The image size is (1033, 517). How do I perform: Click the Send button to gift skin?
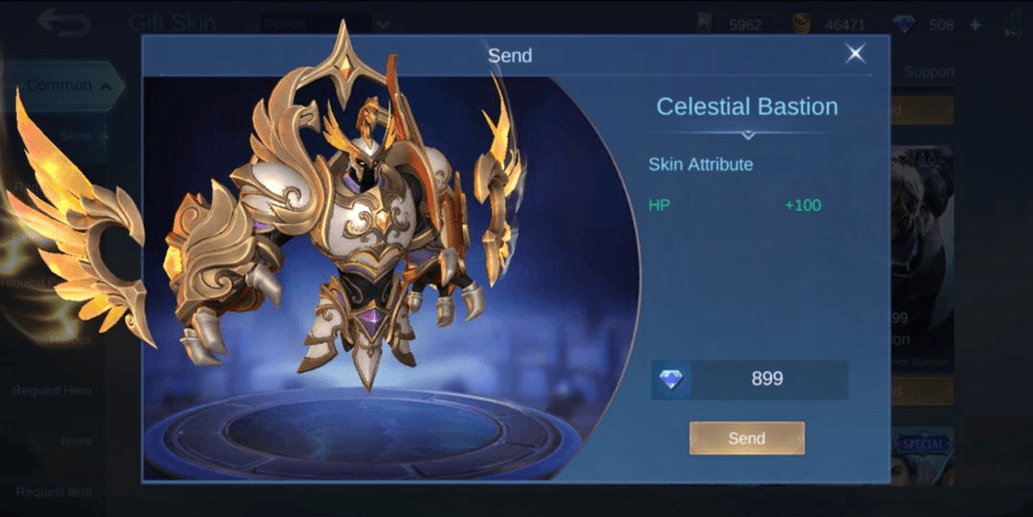pos(746,438)
